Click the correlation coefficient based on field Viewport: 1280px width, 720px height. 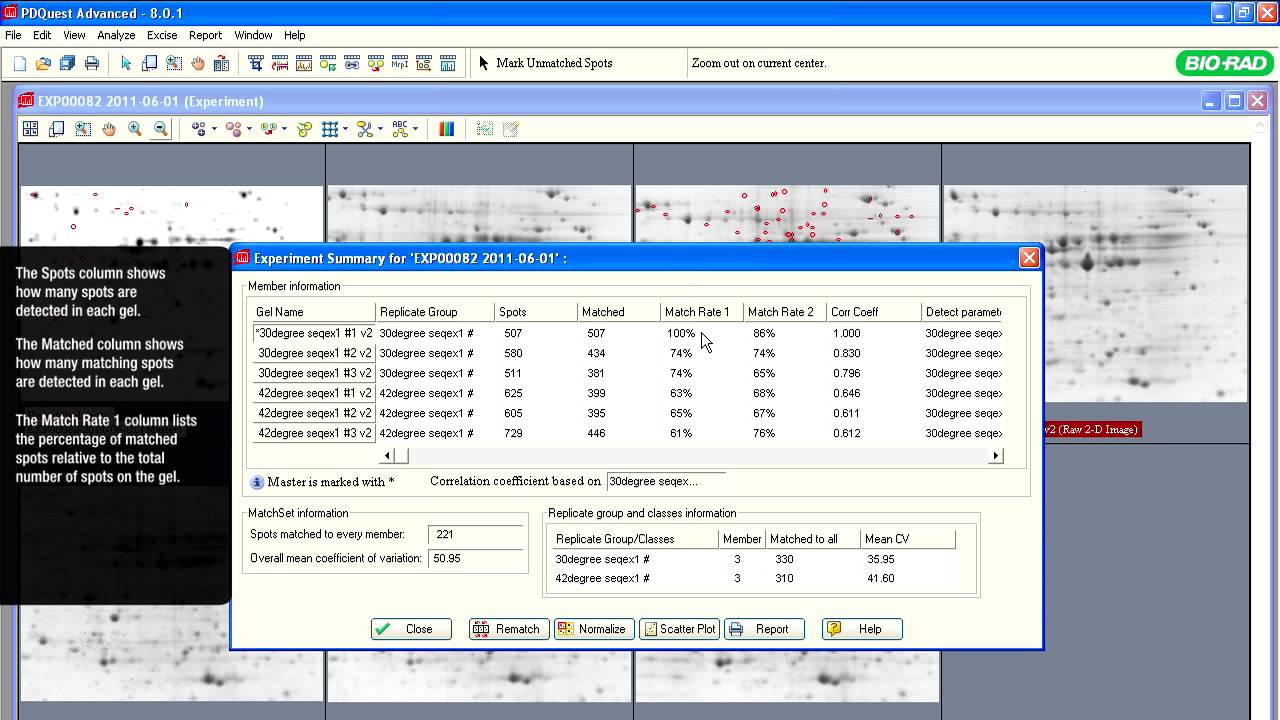[x=666, y=481]
